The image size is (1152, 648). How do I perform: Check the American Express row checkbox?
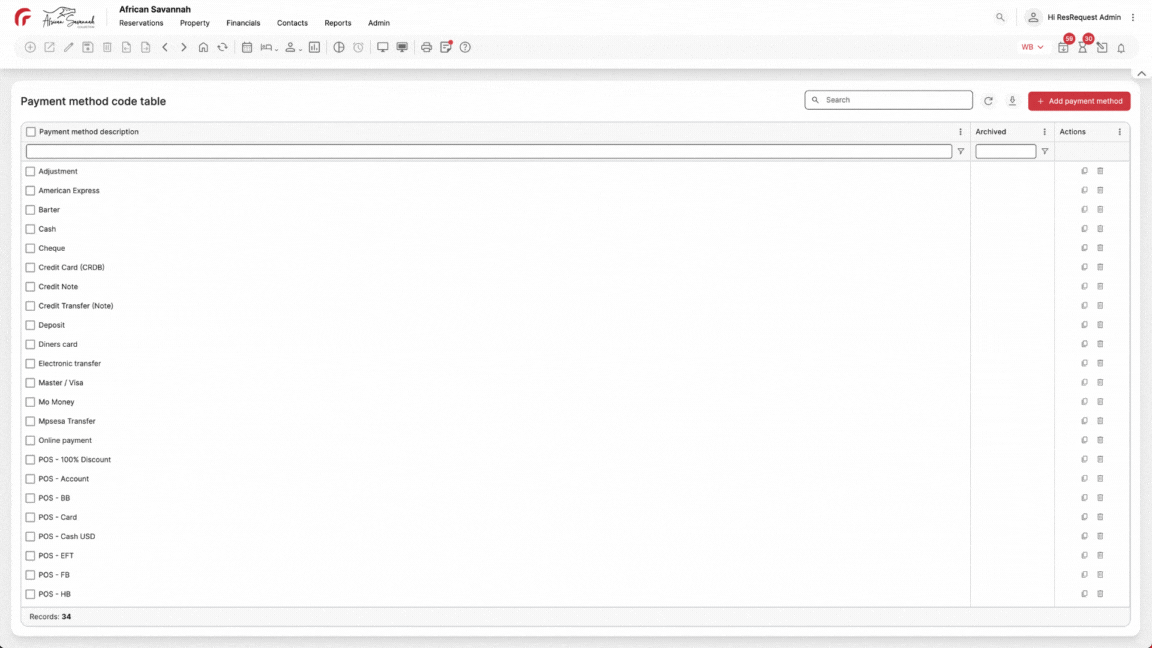30,190
